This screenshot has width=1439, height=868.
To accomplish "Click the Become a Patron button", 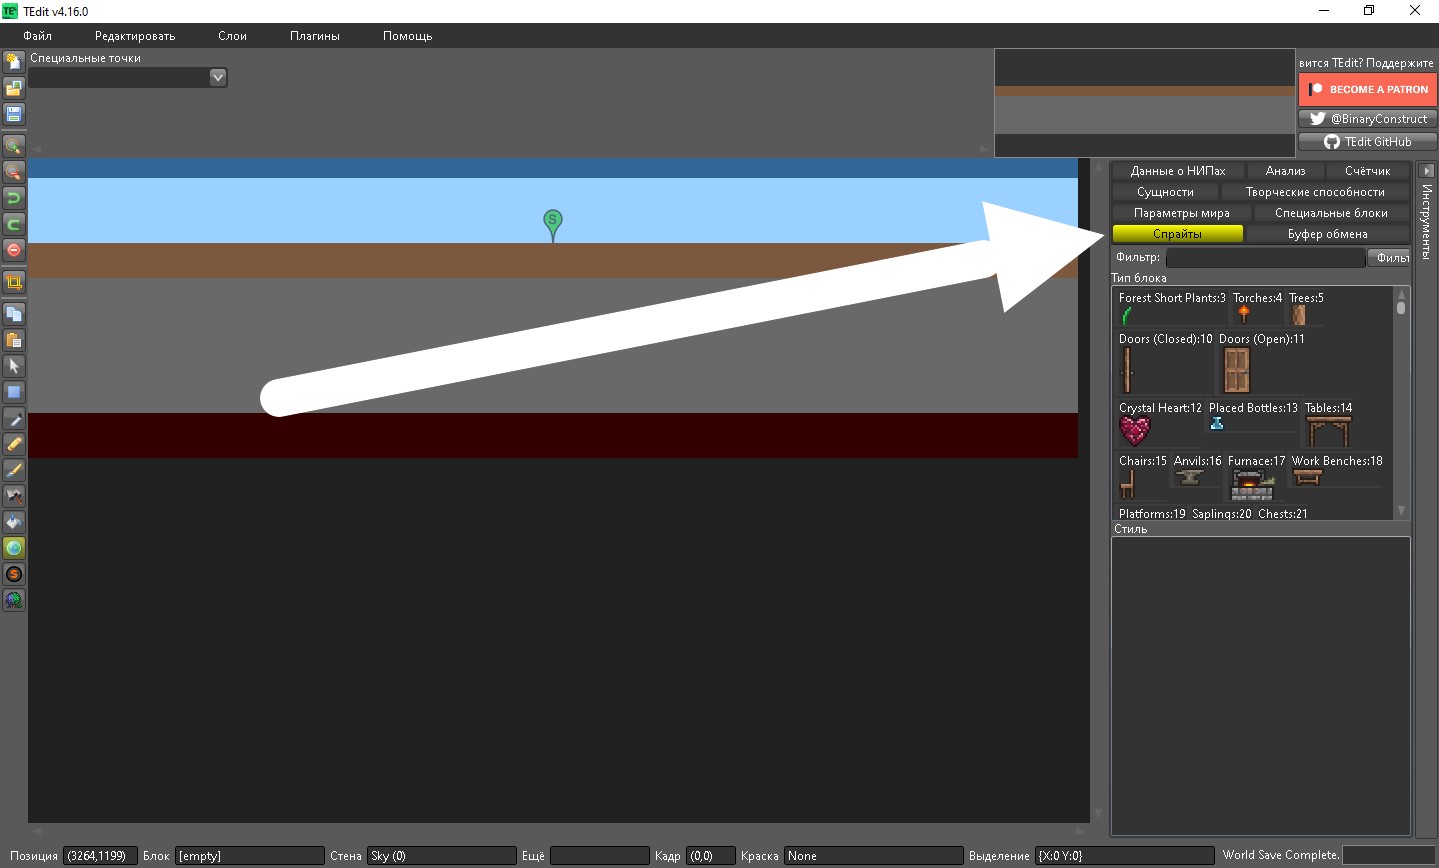I will 1368,89.
